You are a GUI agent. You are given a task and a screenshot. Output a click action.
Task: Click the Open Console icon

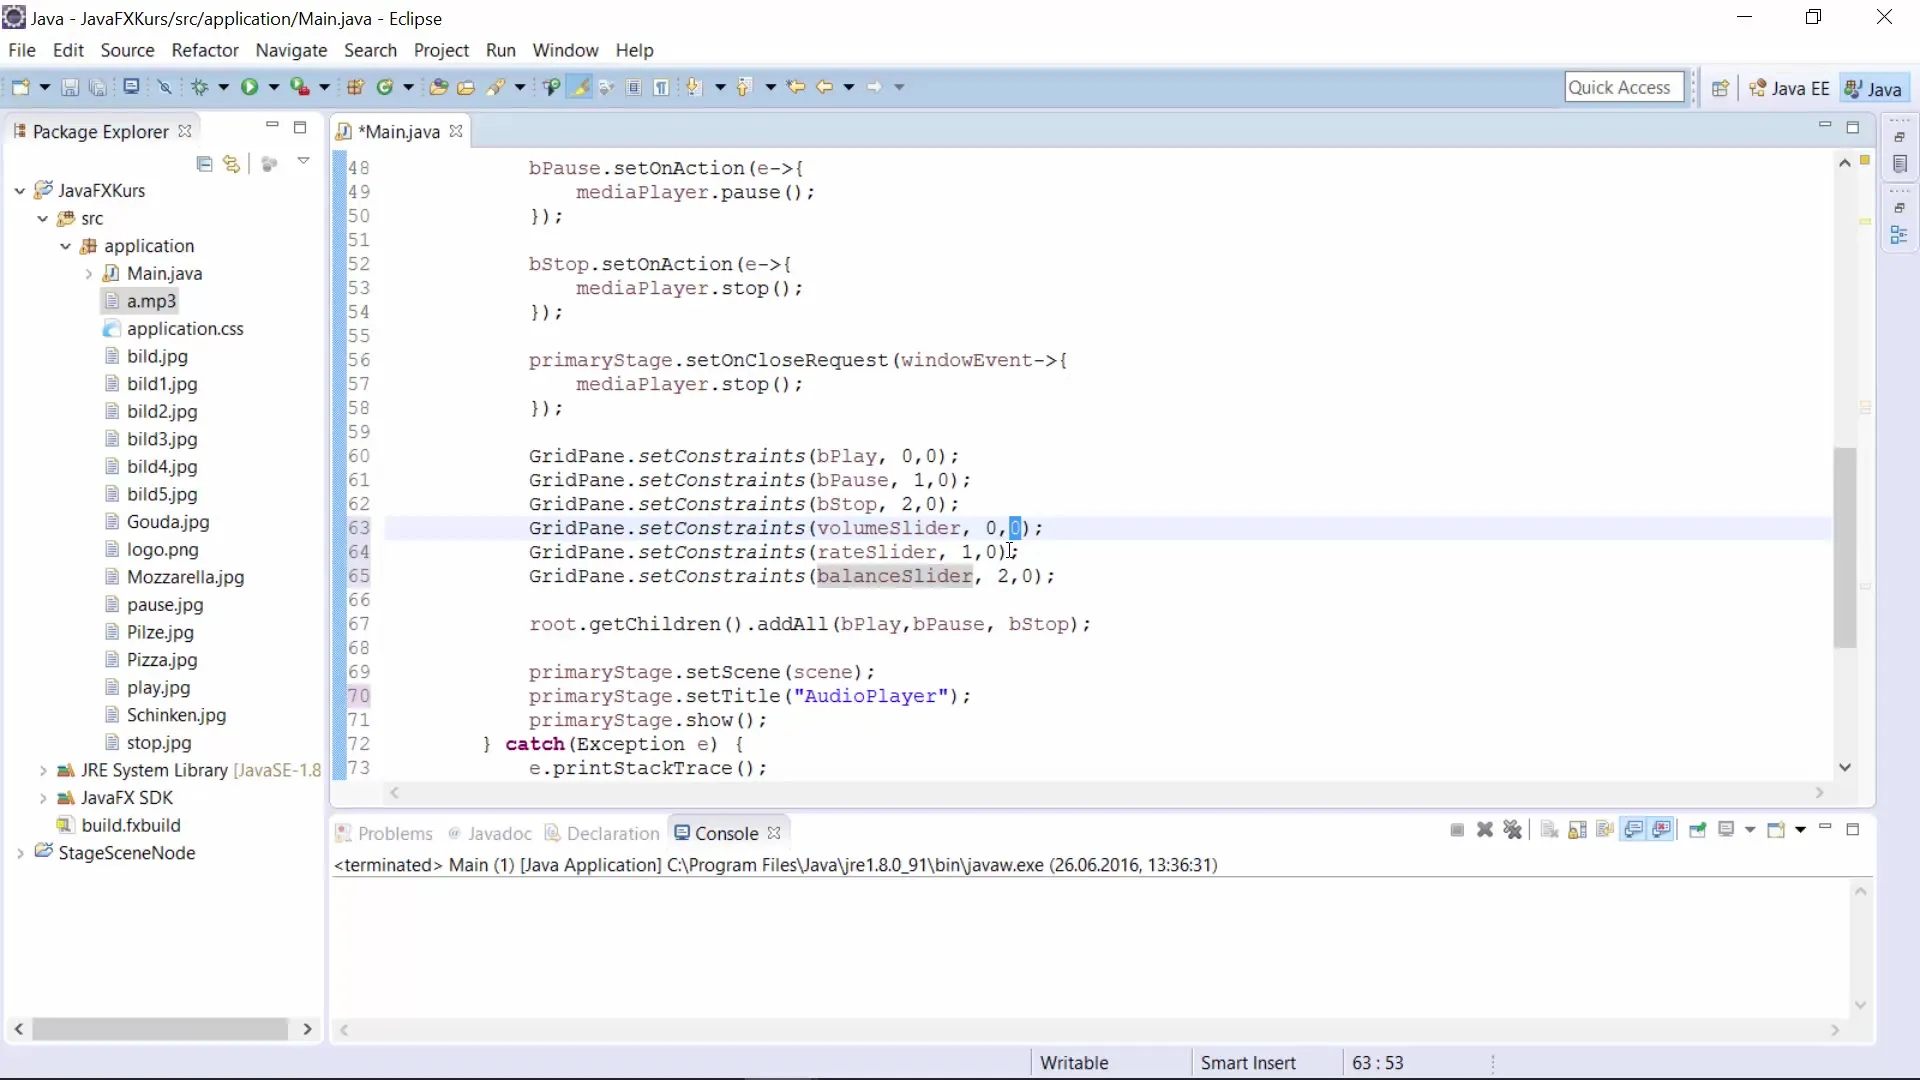pos(1776,830)
